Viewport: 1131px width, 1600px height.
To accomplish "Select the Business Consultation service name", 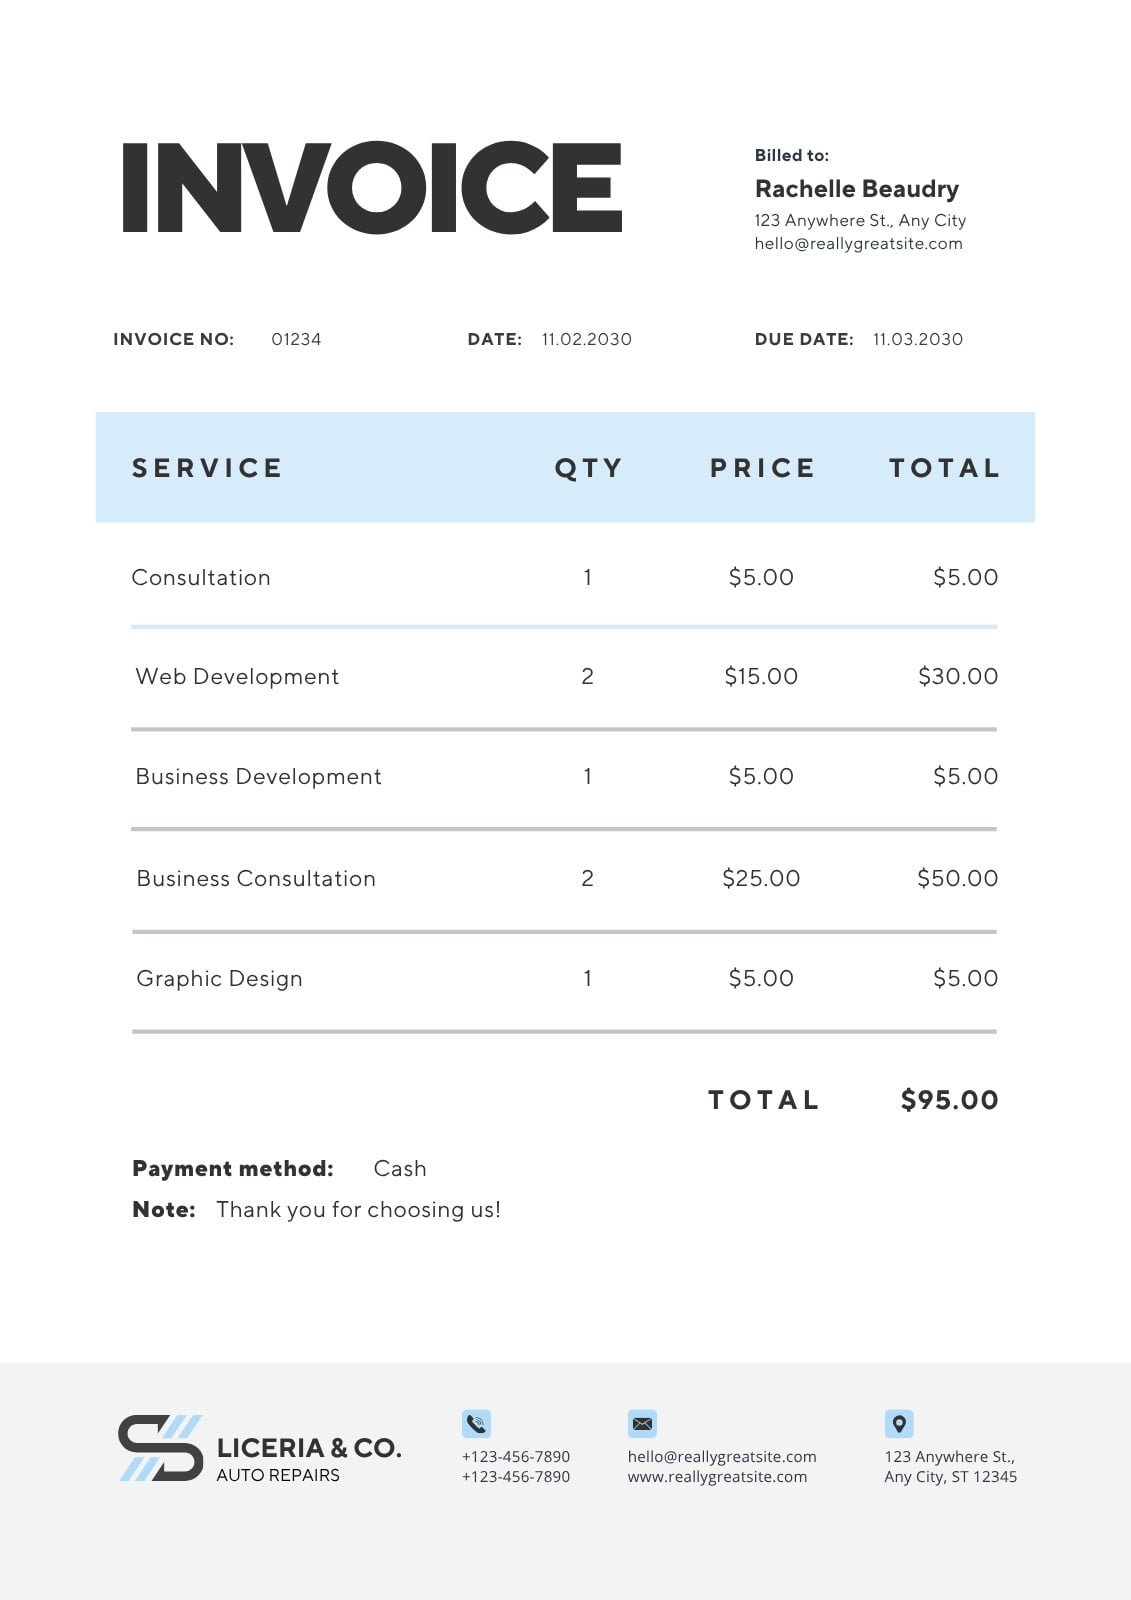I will coord(256,878).
